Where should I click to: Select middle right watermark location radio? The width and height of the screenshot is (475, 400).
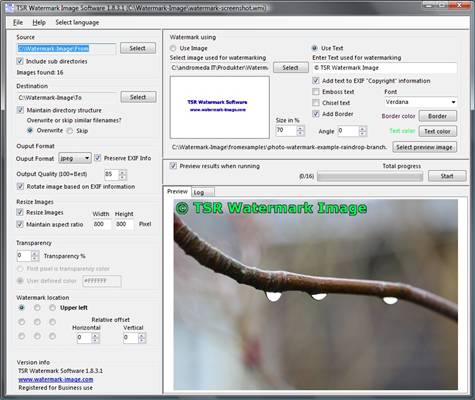(52, 322)
